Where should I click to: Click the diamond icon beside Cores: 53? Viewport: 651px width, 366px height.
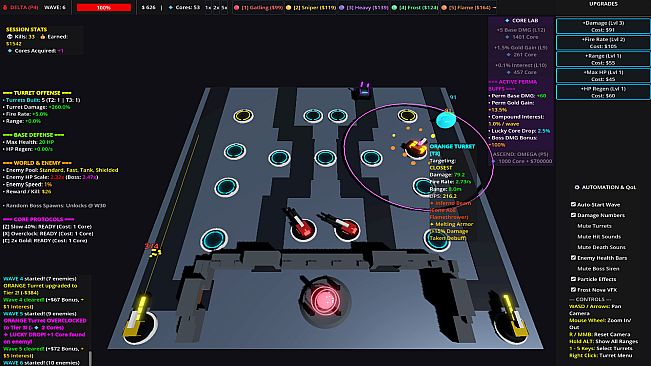coord(171,7)
